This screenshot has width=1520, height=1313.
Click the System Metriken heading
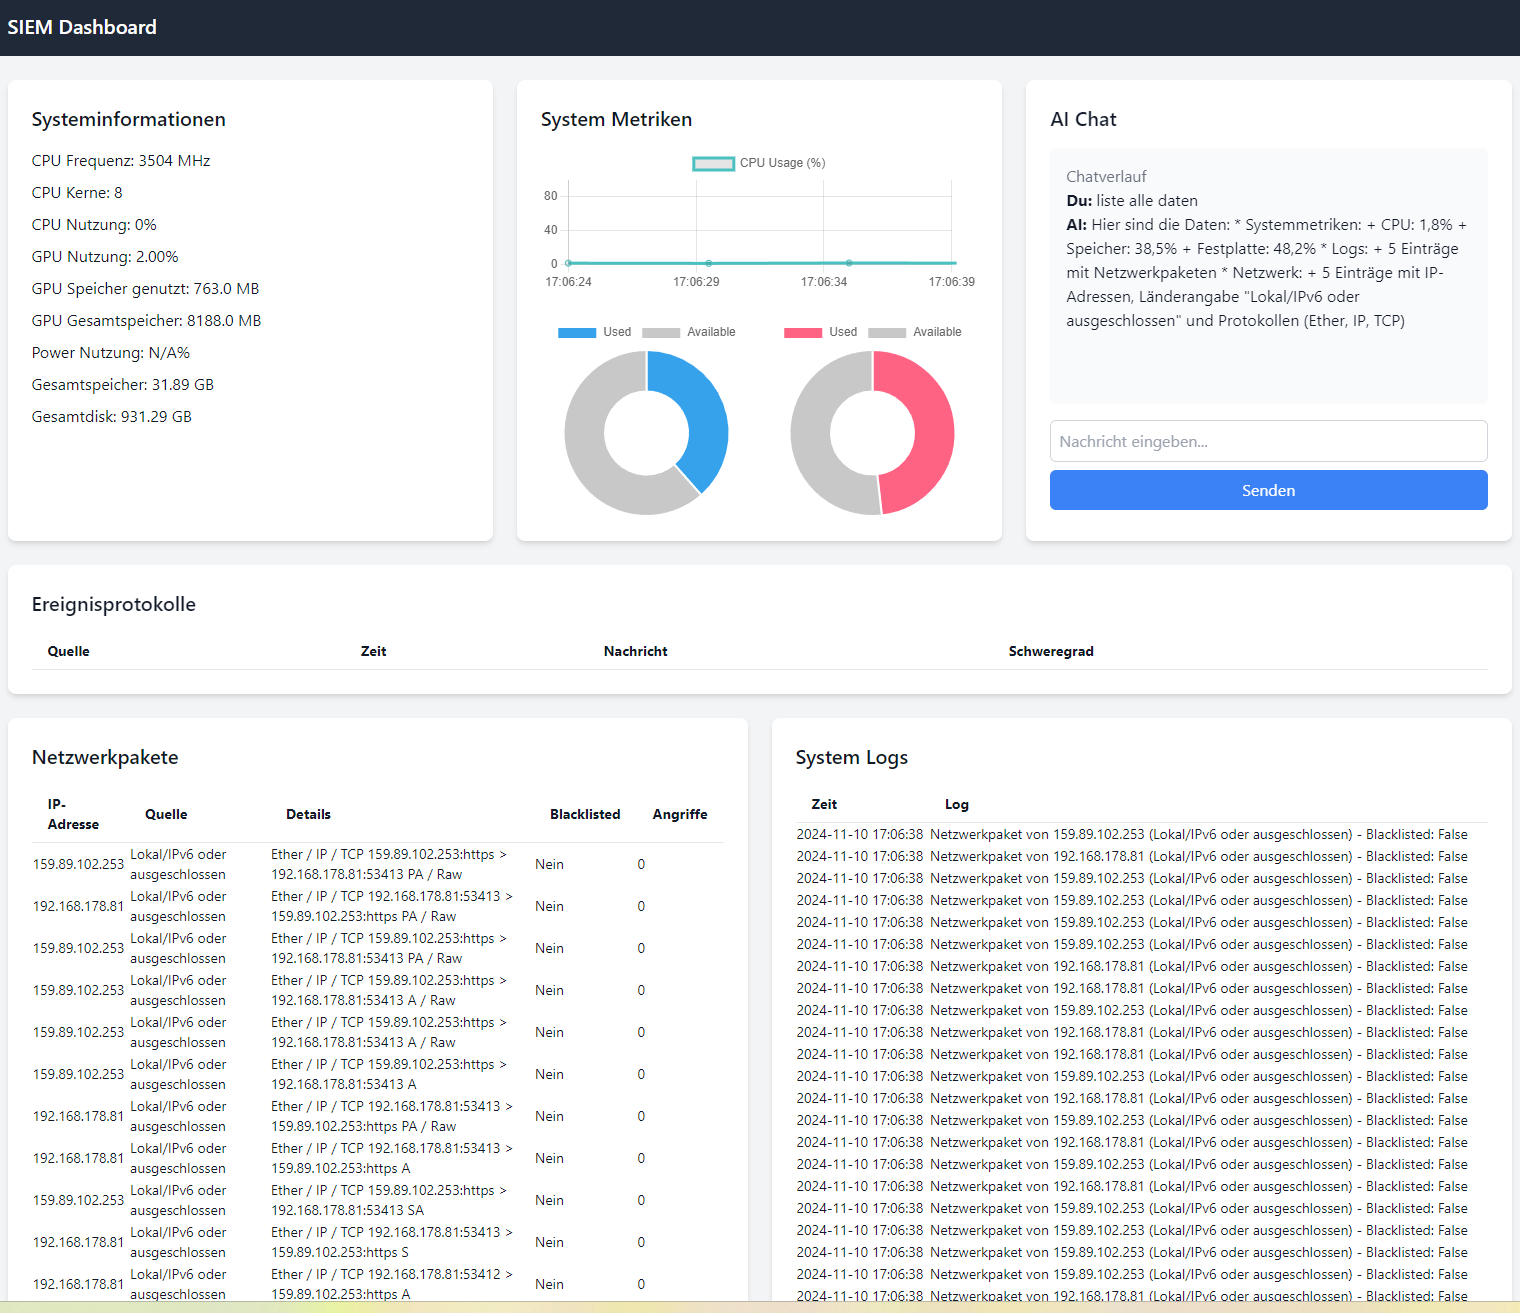(616, 119)
